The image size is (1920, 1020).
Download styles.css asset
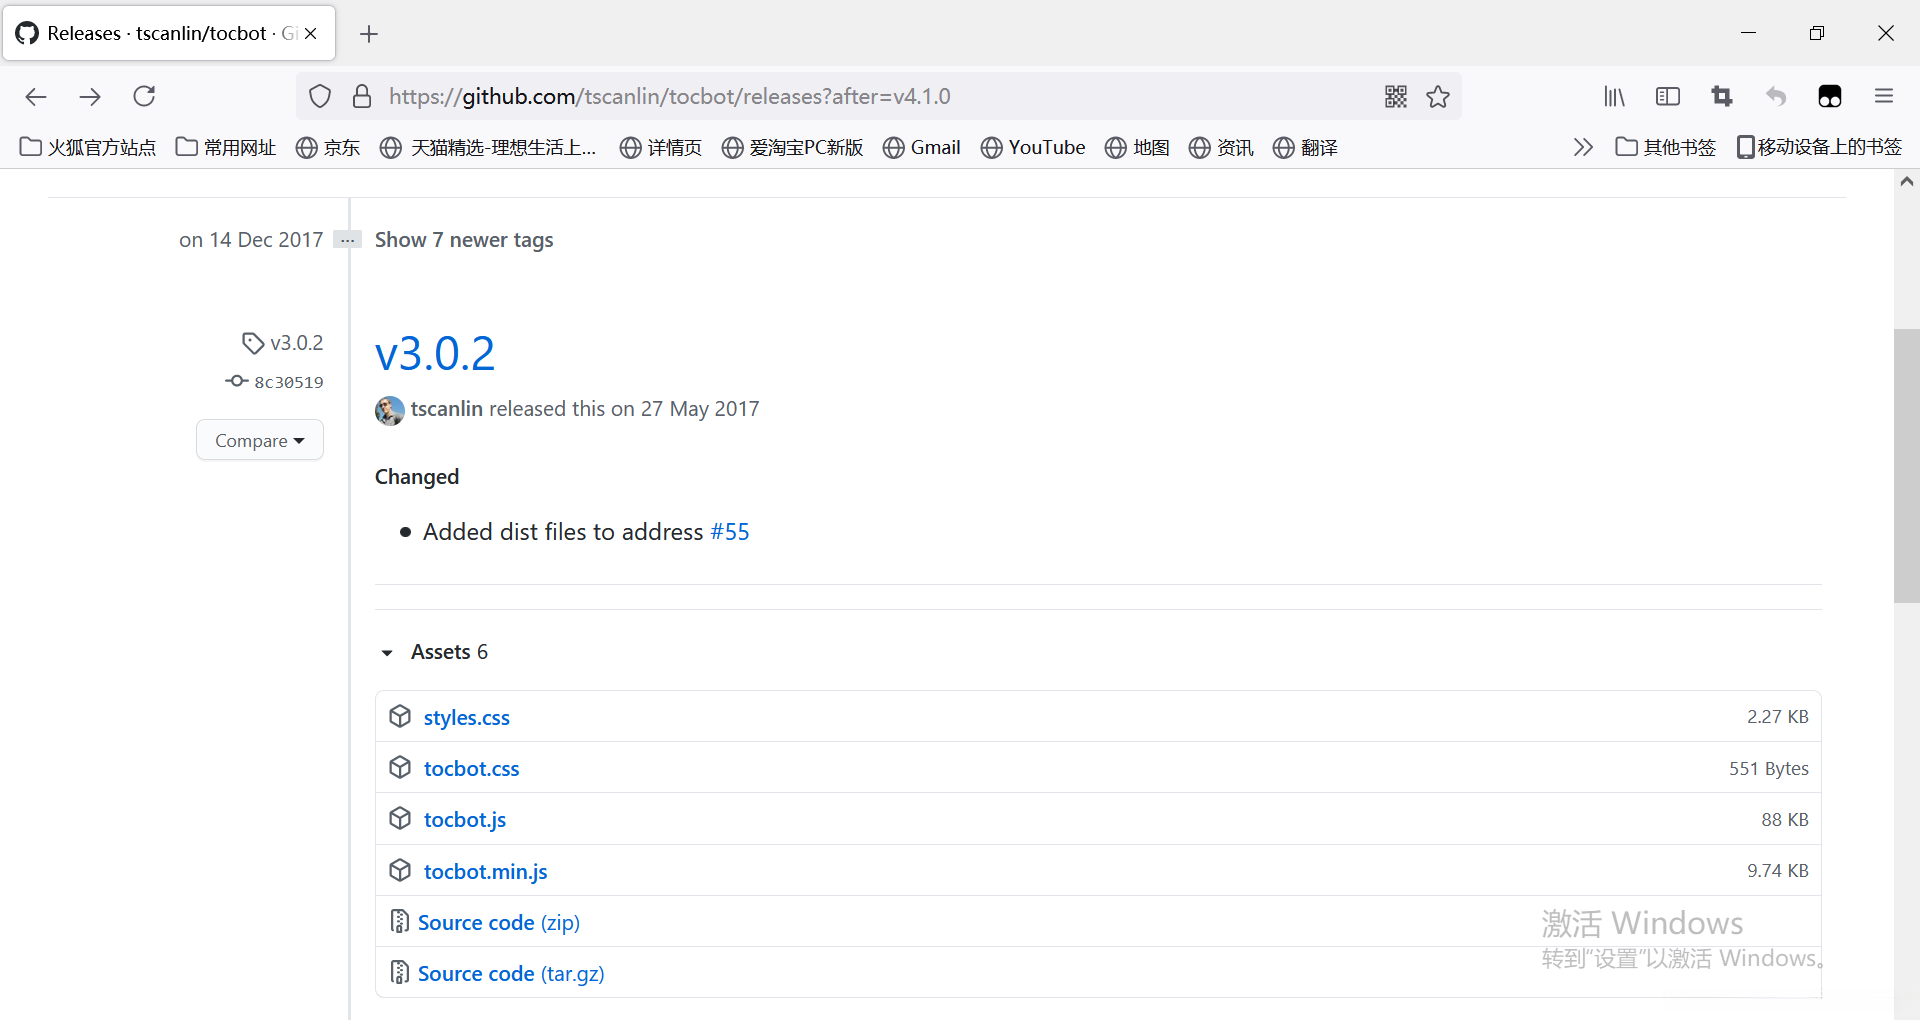pos(467,718)
